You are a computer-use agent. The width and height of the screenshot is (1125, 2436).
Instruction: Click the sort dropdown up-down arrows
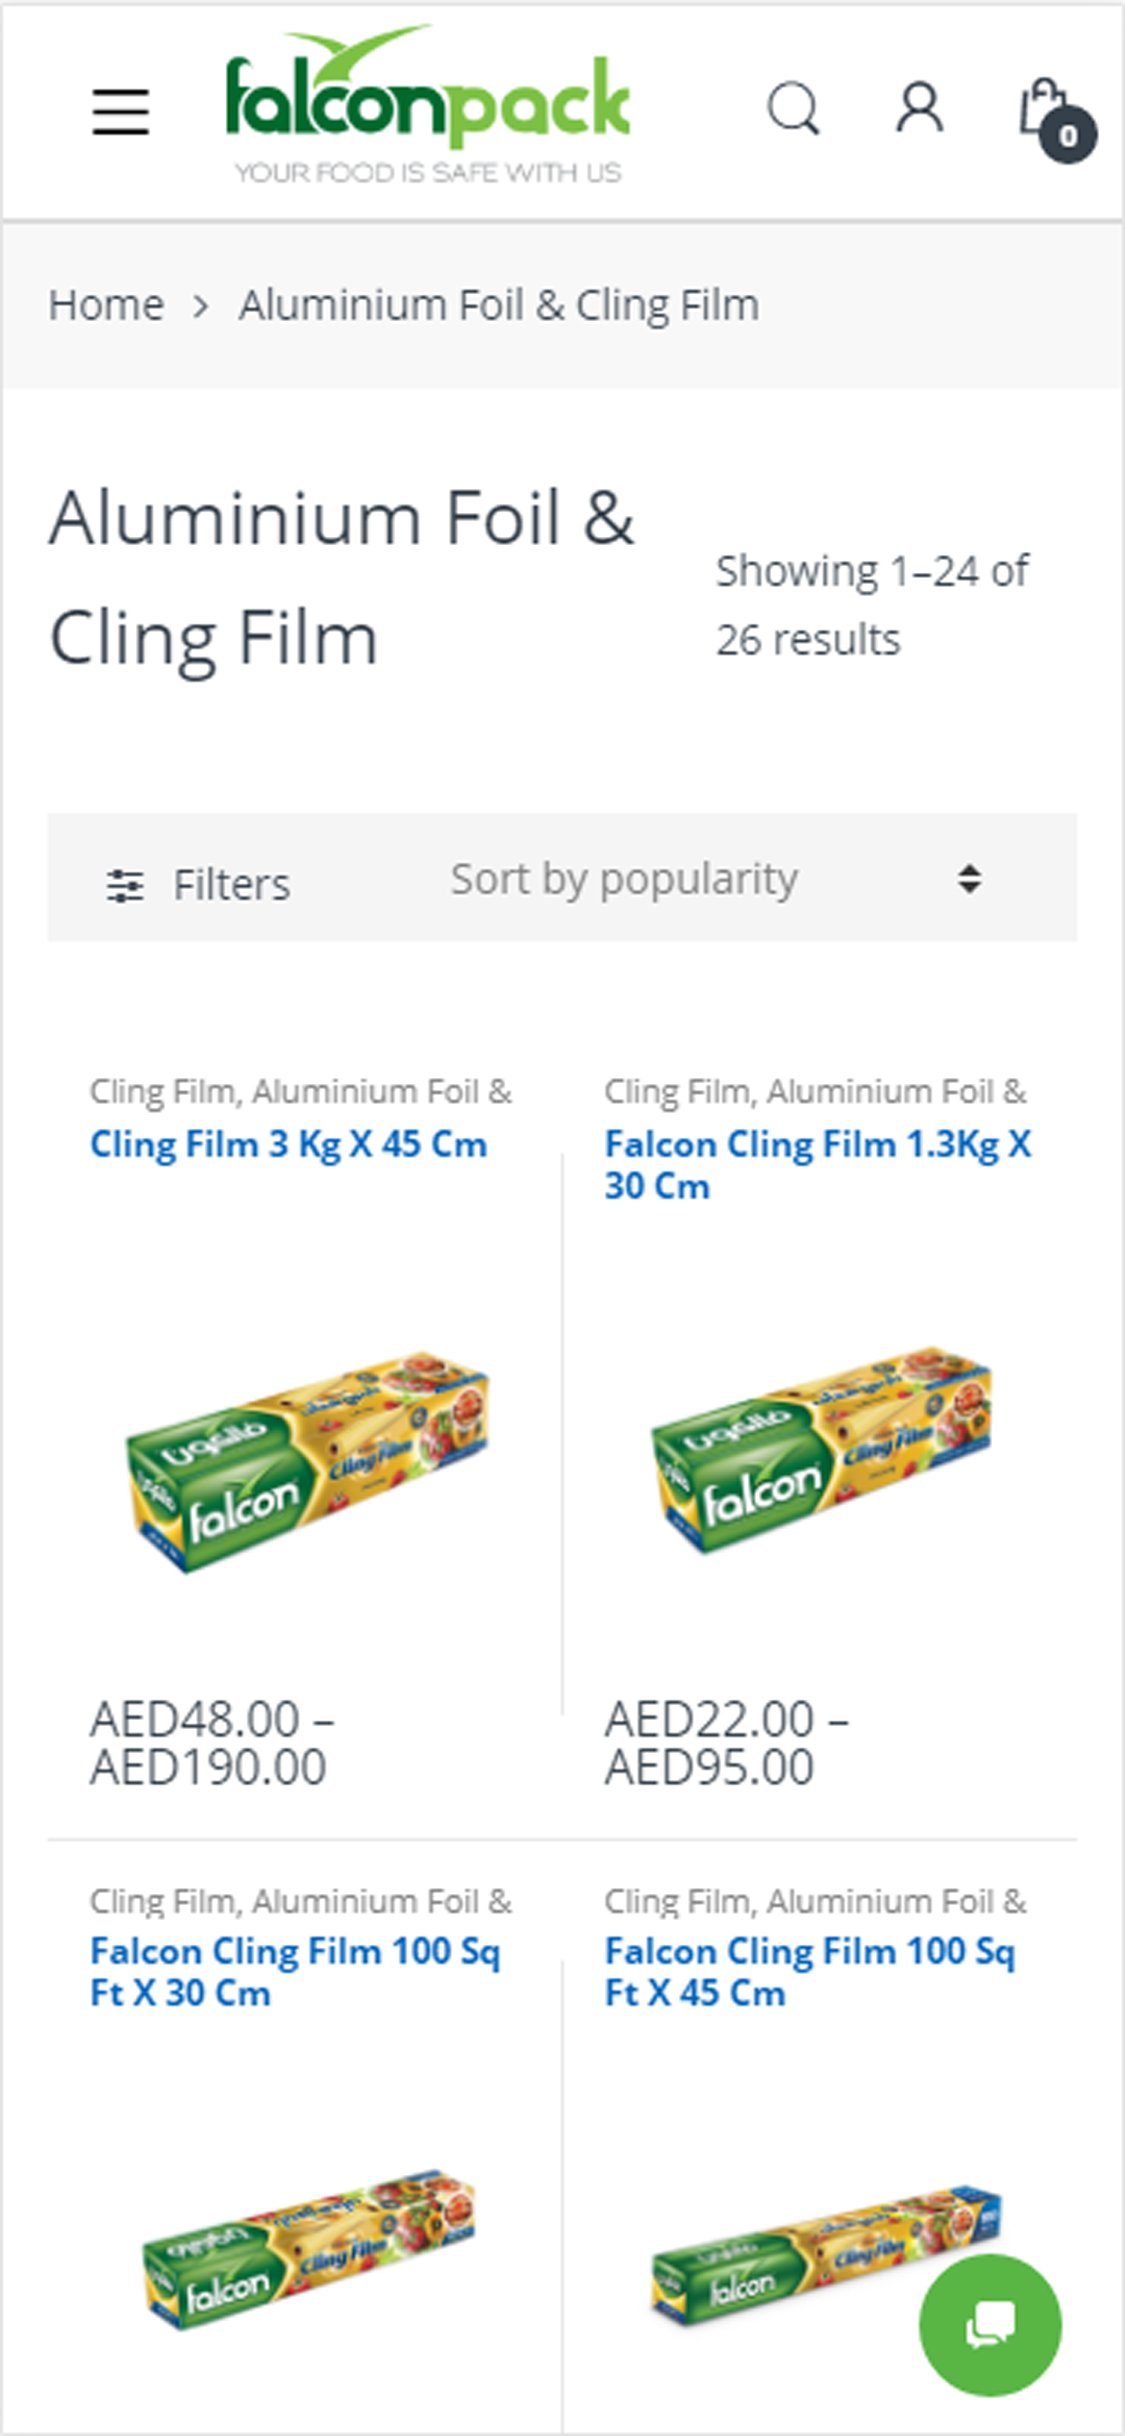point(968,879)
